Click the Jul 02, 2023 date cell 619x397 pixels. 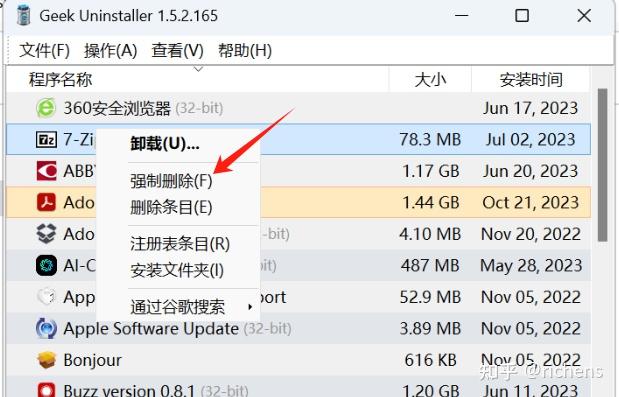[530, 139]
